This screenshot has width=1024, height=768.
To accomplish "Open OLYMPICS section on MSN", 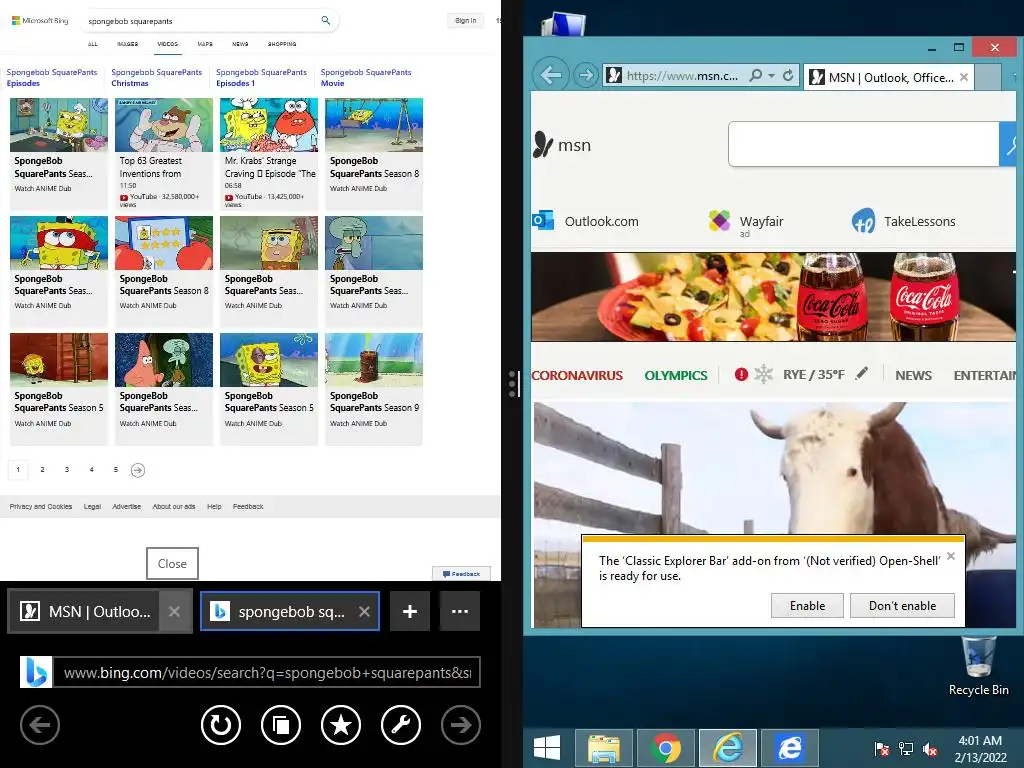I will (x=676, y=376).
